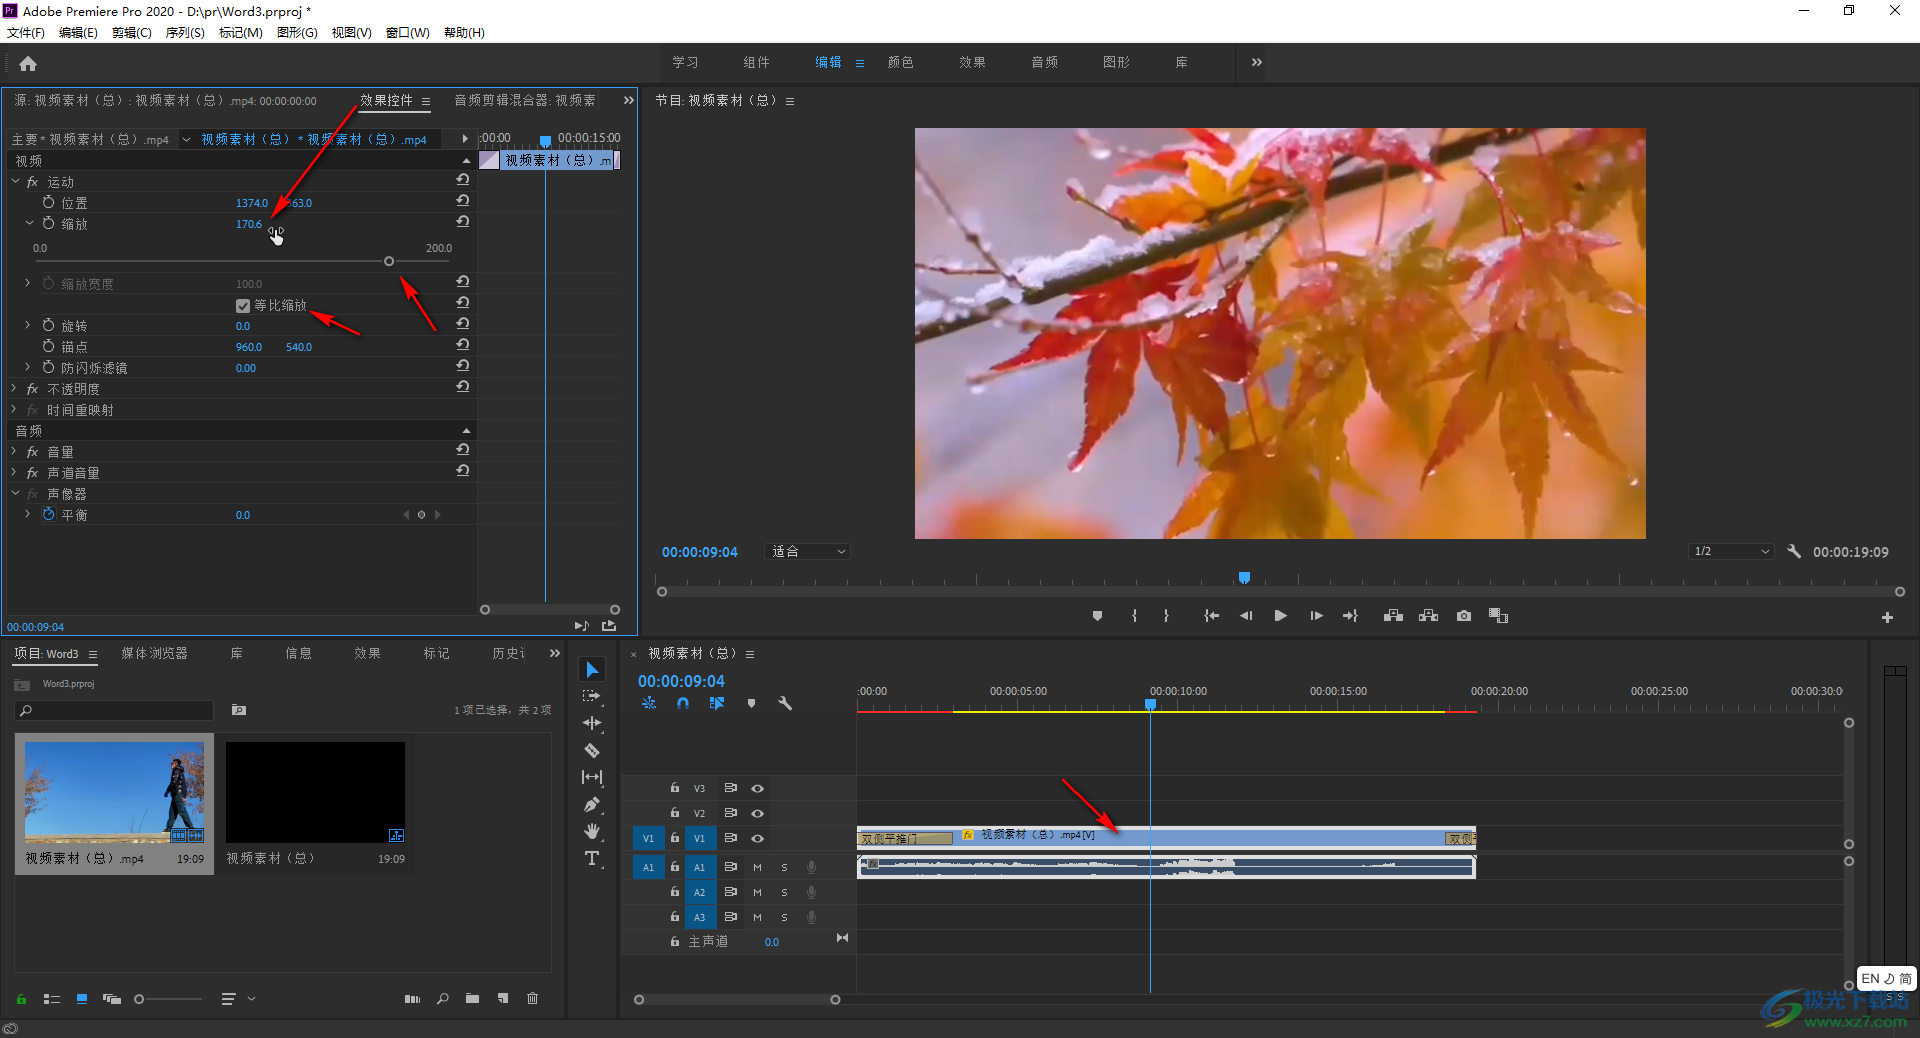Reset the Position parameter
Viewport: 1920px width, 1038px height.
(463, 201)
